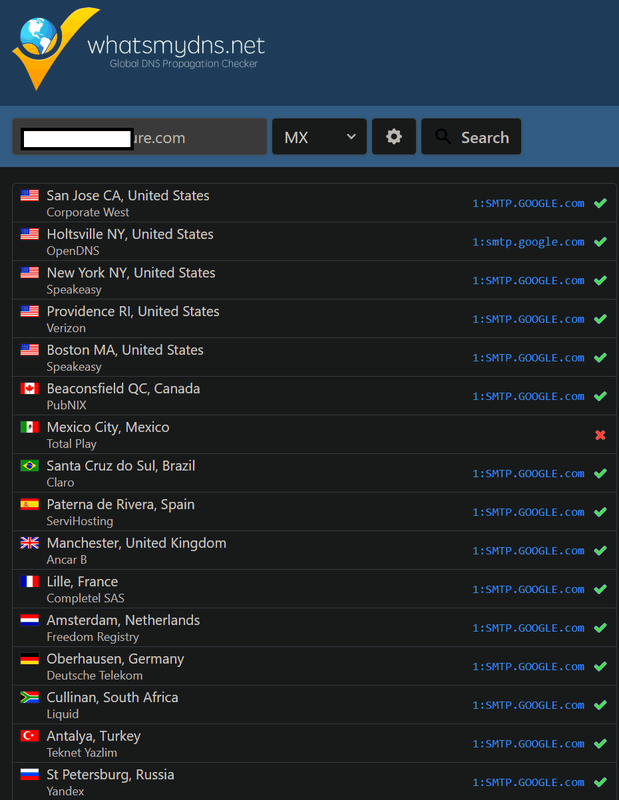Open the MX result for Paterna de Rivera
The width and height of the screenshot is (619, 800).
click(528, 512)
